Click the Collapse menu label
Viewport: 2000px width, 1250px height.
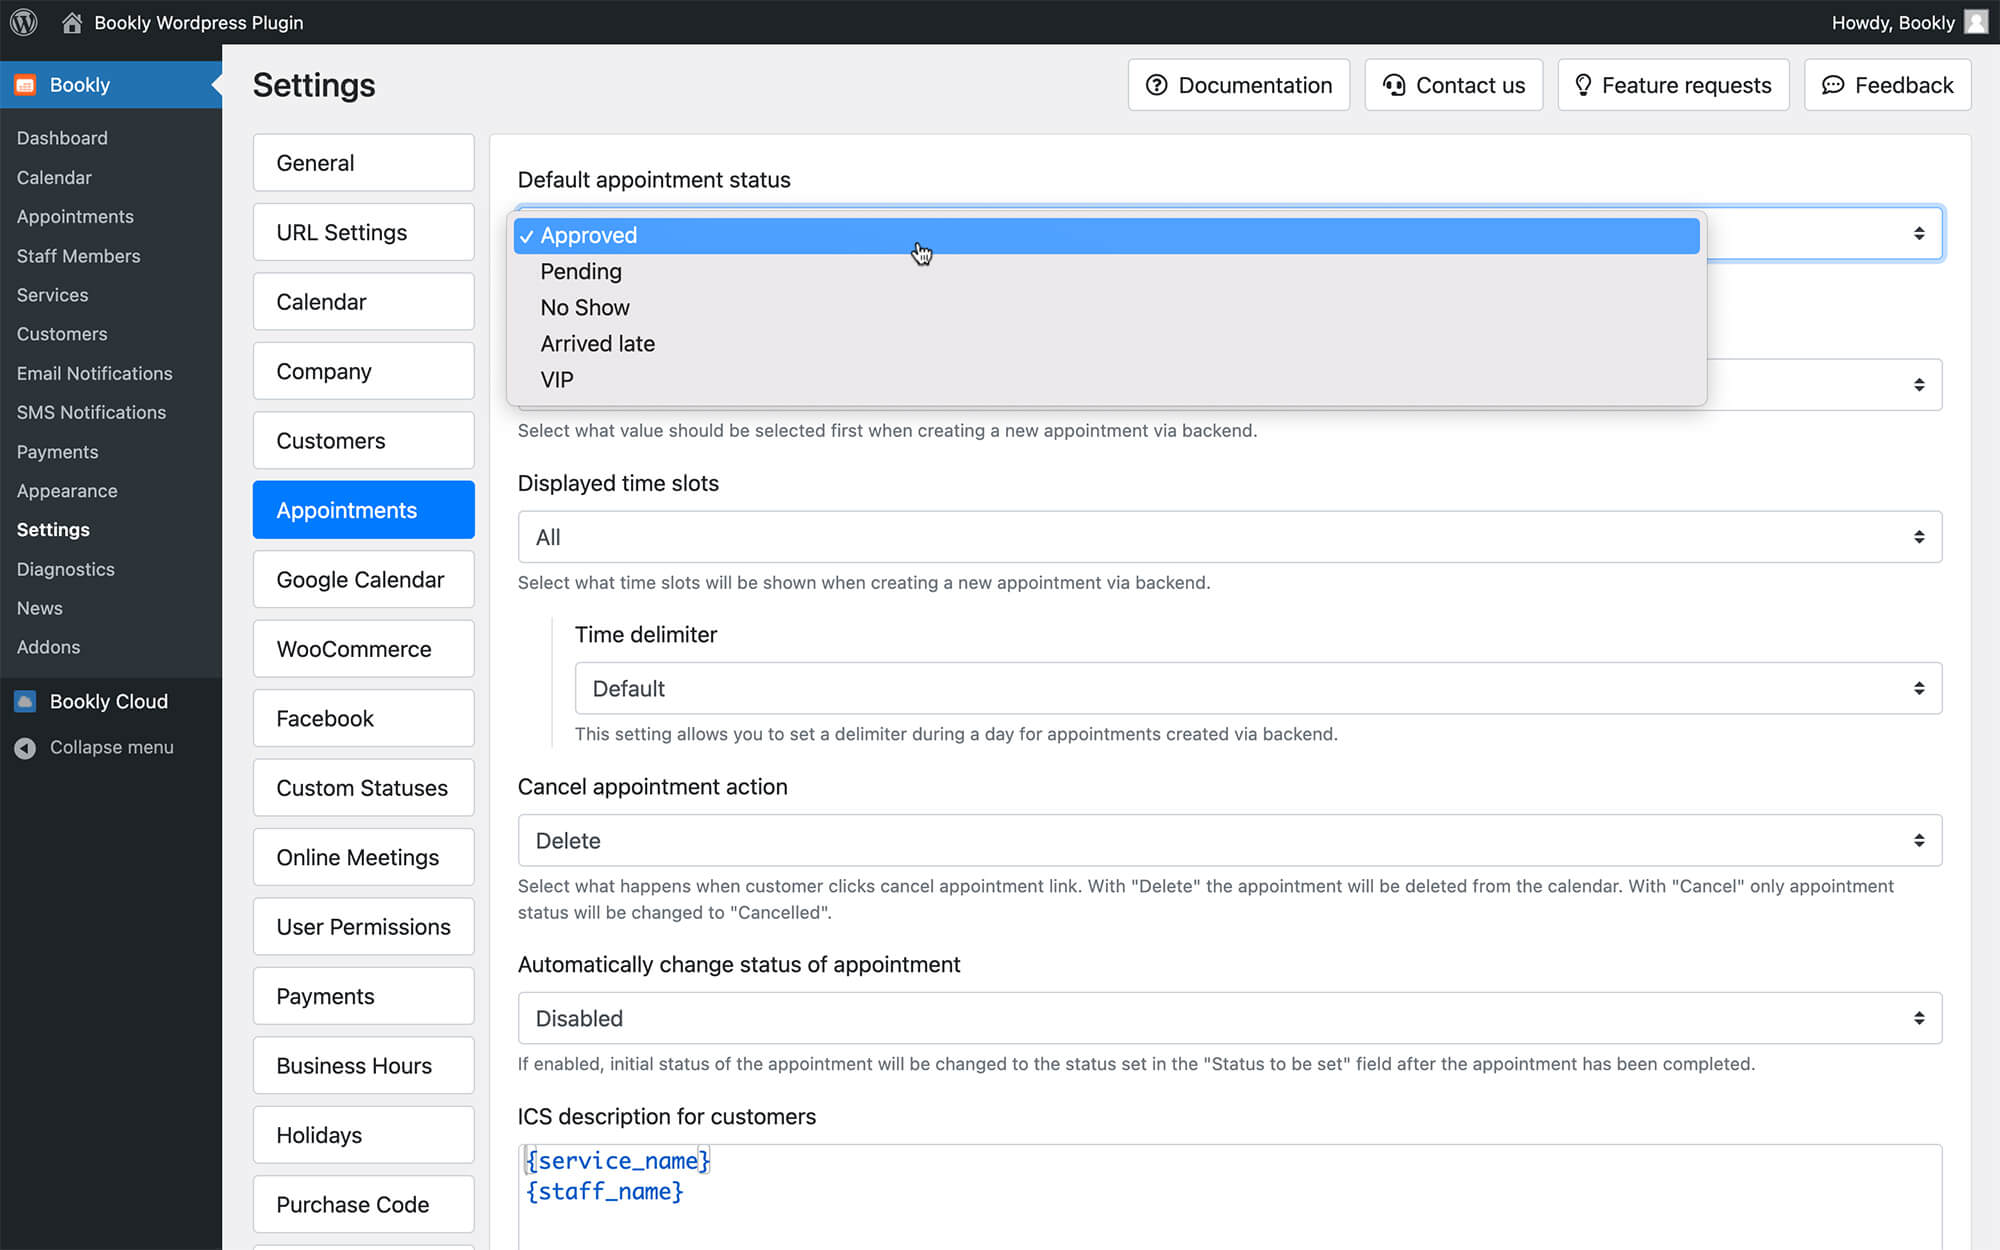pos(112,748)
